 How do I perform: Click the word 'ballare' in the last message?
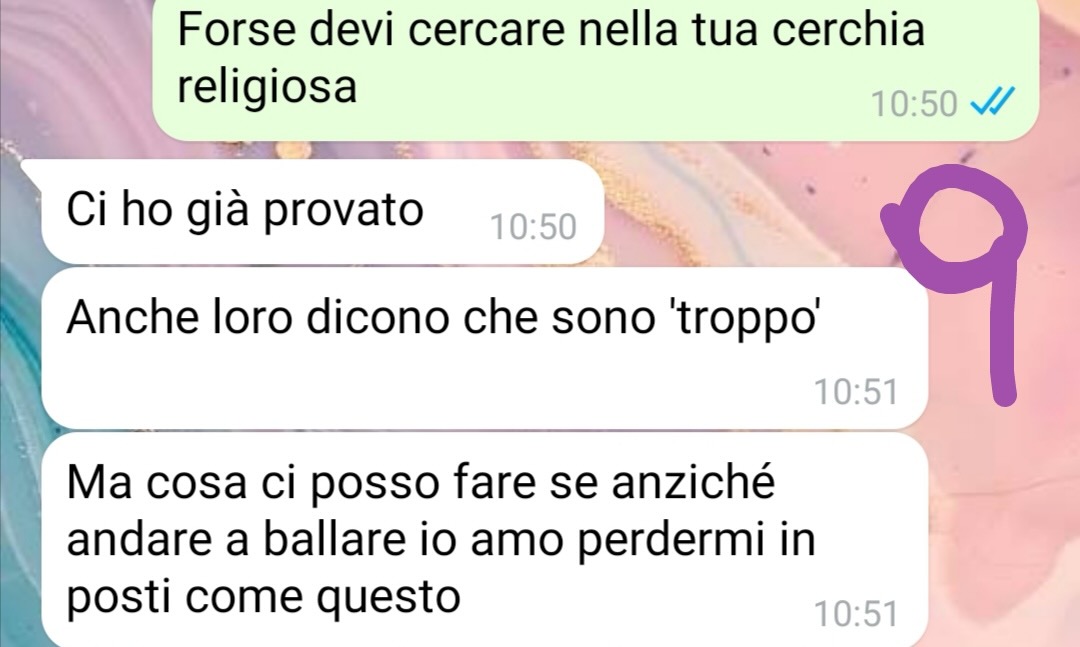[335, 539]
